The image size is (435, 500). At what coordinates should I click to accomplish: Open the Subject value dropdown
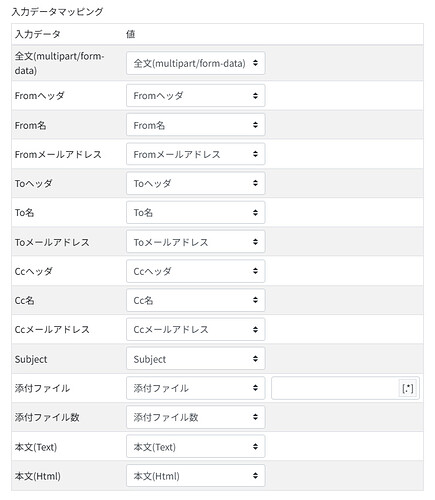point(196,359)
